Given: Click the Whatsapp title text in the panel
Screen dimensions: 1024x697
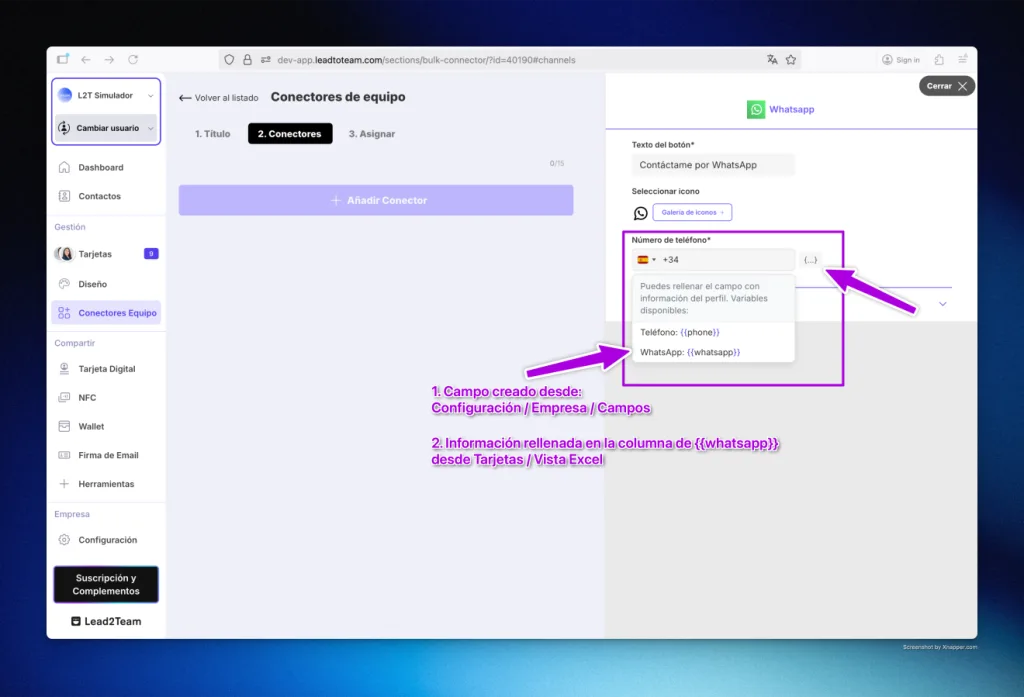Looking at the screenshot, I should [792, 109].
